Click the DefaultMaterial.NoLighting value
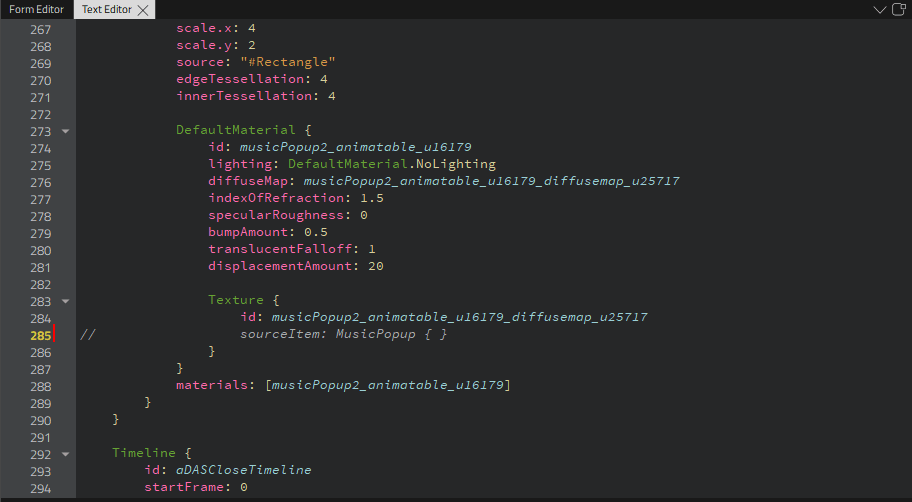The width and height of the screenshot is (912, 502). point(391,164)
